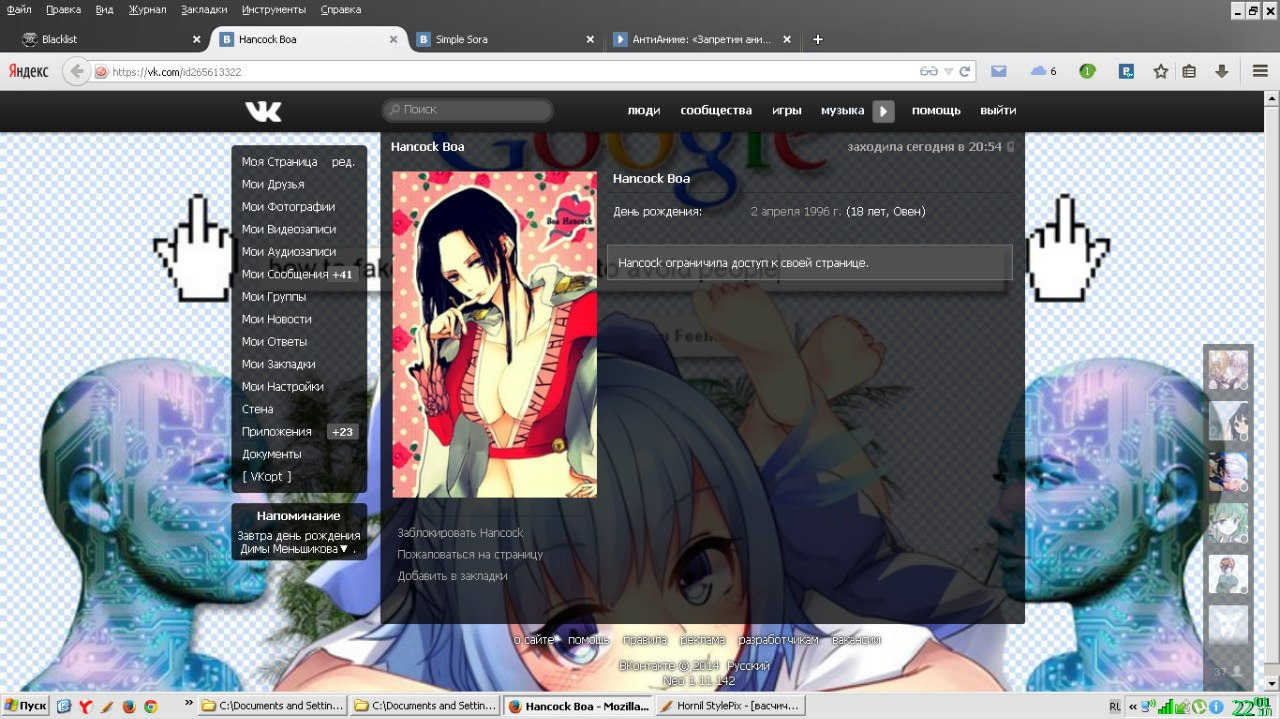Switch to Hornil StylePix taskbar window
Viewport: 1280px width, 719px height.
tap(730, 706)
